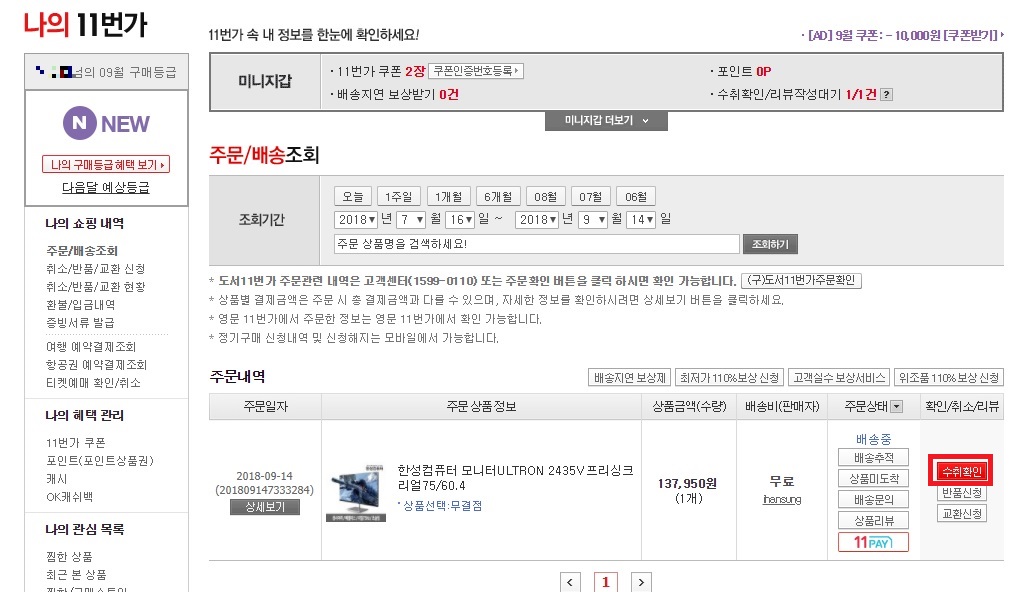Select the 오늘 period button
Viewport: 1010px width, 592px height.
coord(352,196)
